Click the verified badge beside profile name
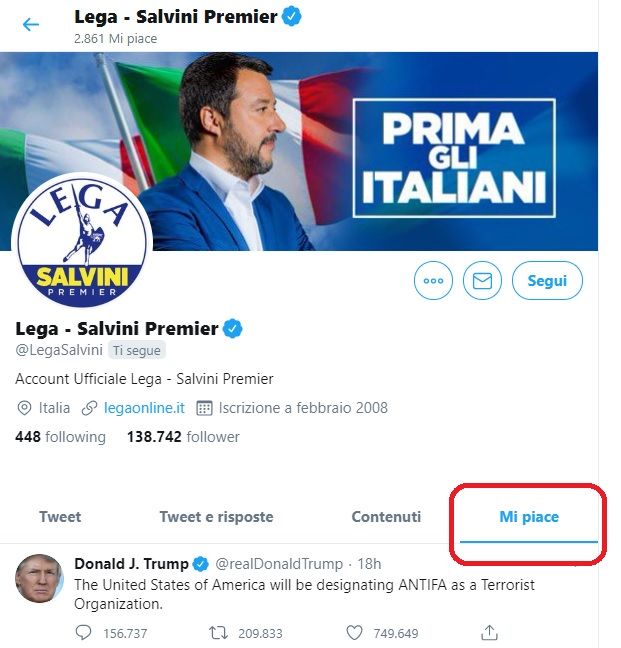The height and width of the screenshot is (648, 621). [233, 328]
